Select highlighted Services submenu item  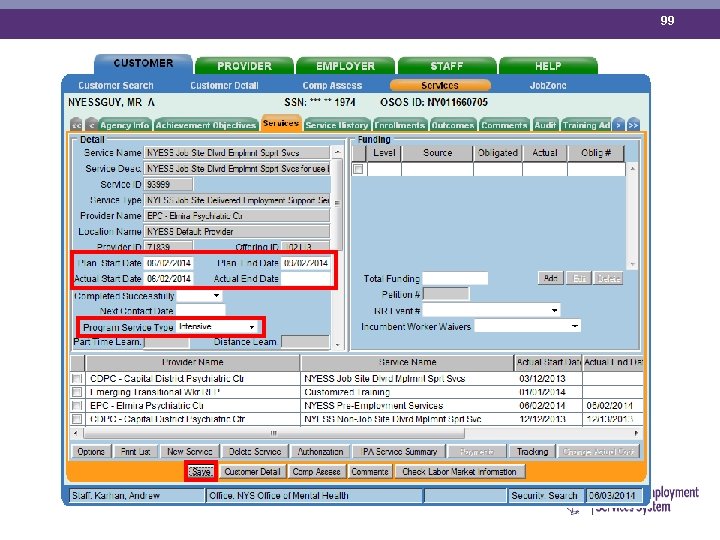(x=440, y=85)
